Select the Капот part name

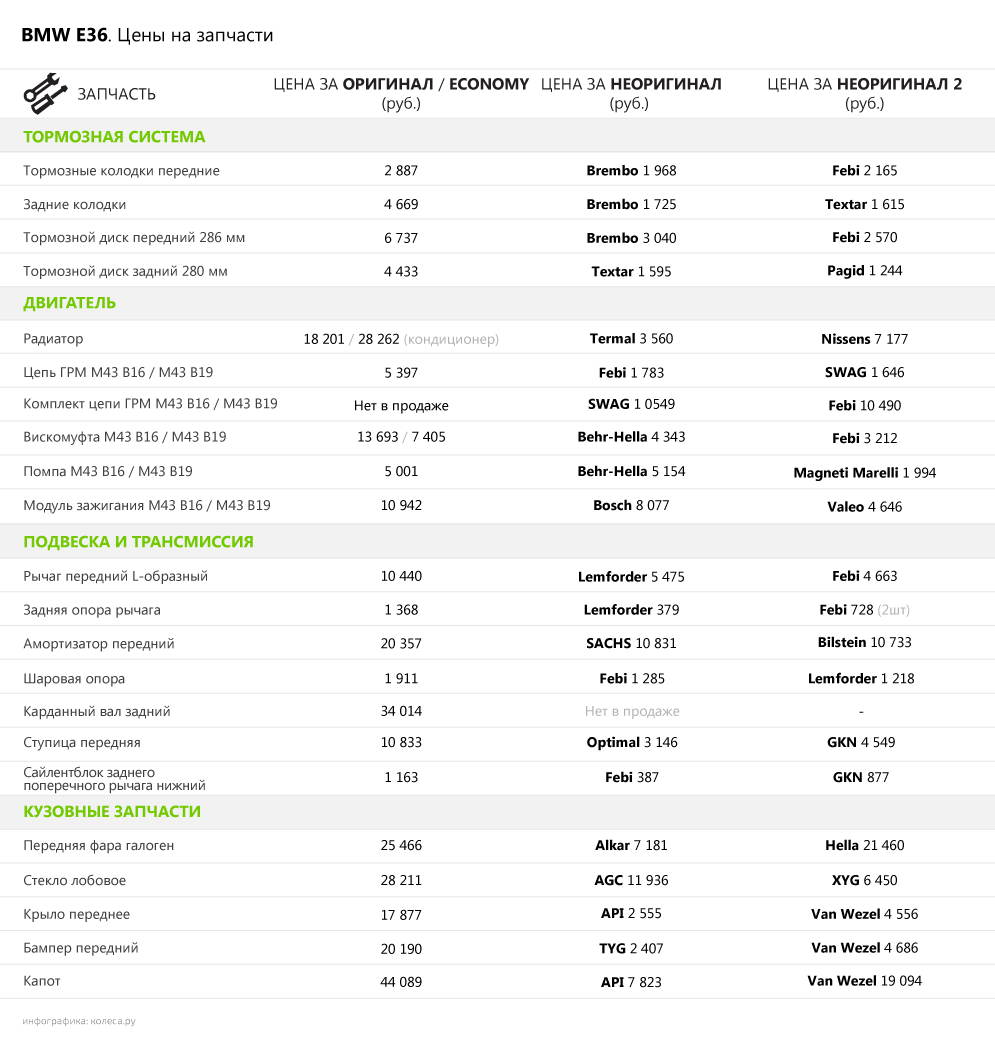point(42,981)
